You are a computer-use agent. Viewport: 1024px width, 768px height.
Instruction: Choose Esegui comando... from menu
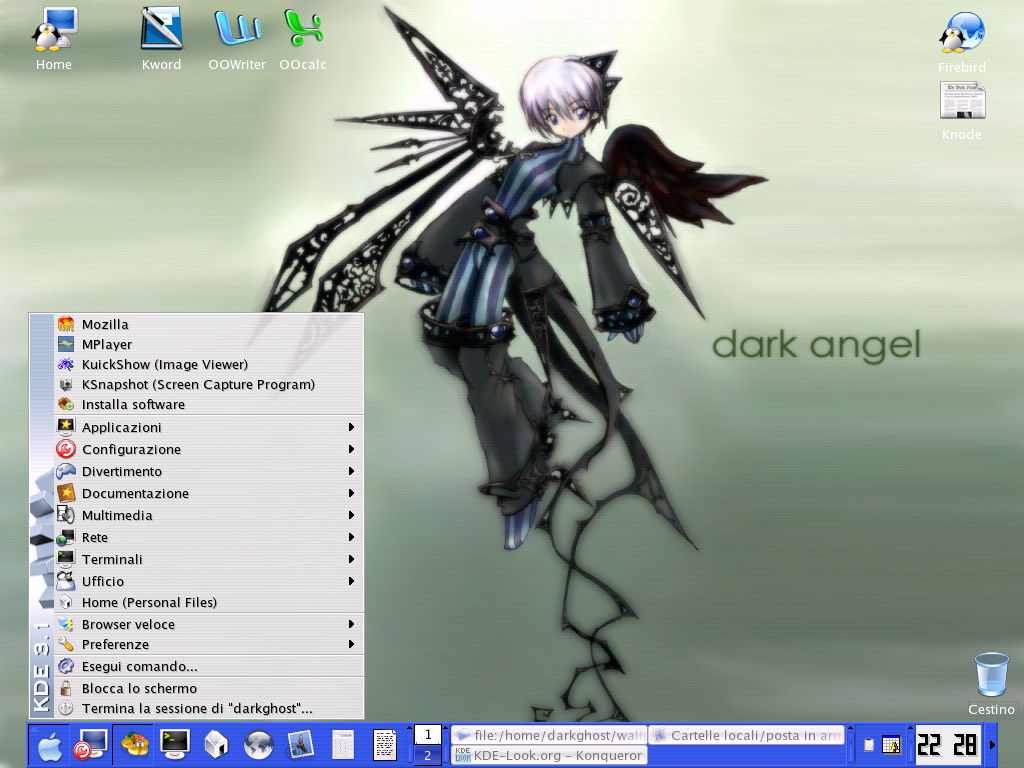click(209, 667)
